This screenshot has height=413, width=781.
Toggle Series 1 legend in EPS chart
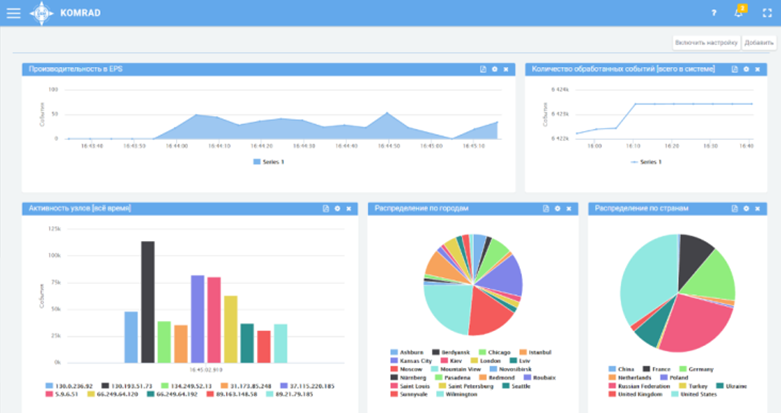coord(269,162)
